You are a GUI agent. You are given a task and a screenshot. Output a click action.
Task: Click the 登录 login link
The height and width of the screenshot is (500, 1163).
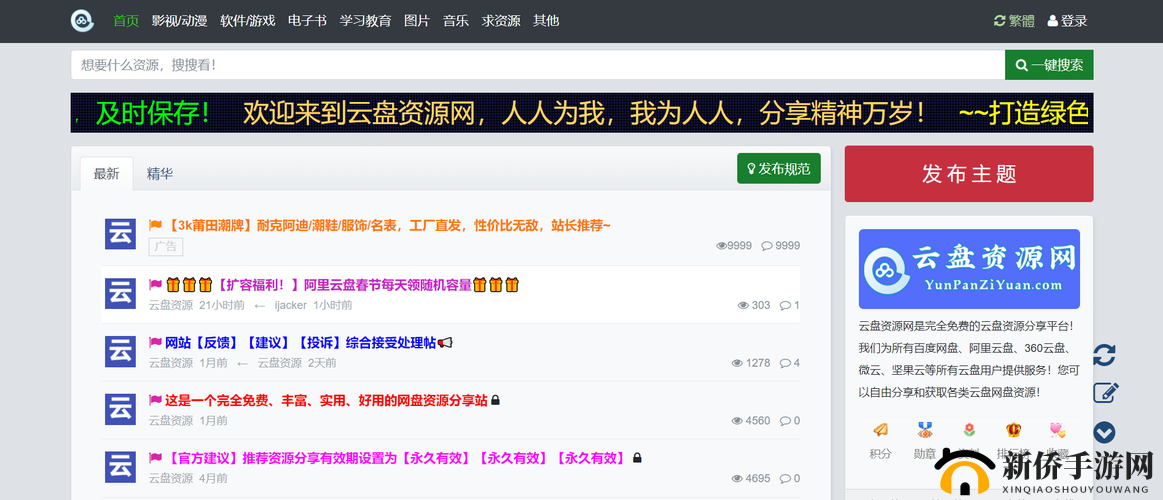tap(1067, 21)
